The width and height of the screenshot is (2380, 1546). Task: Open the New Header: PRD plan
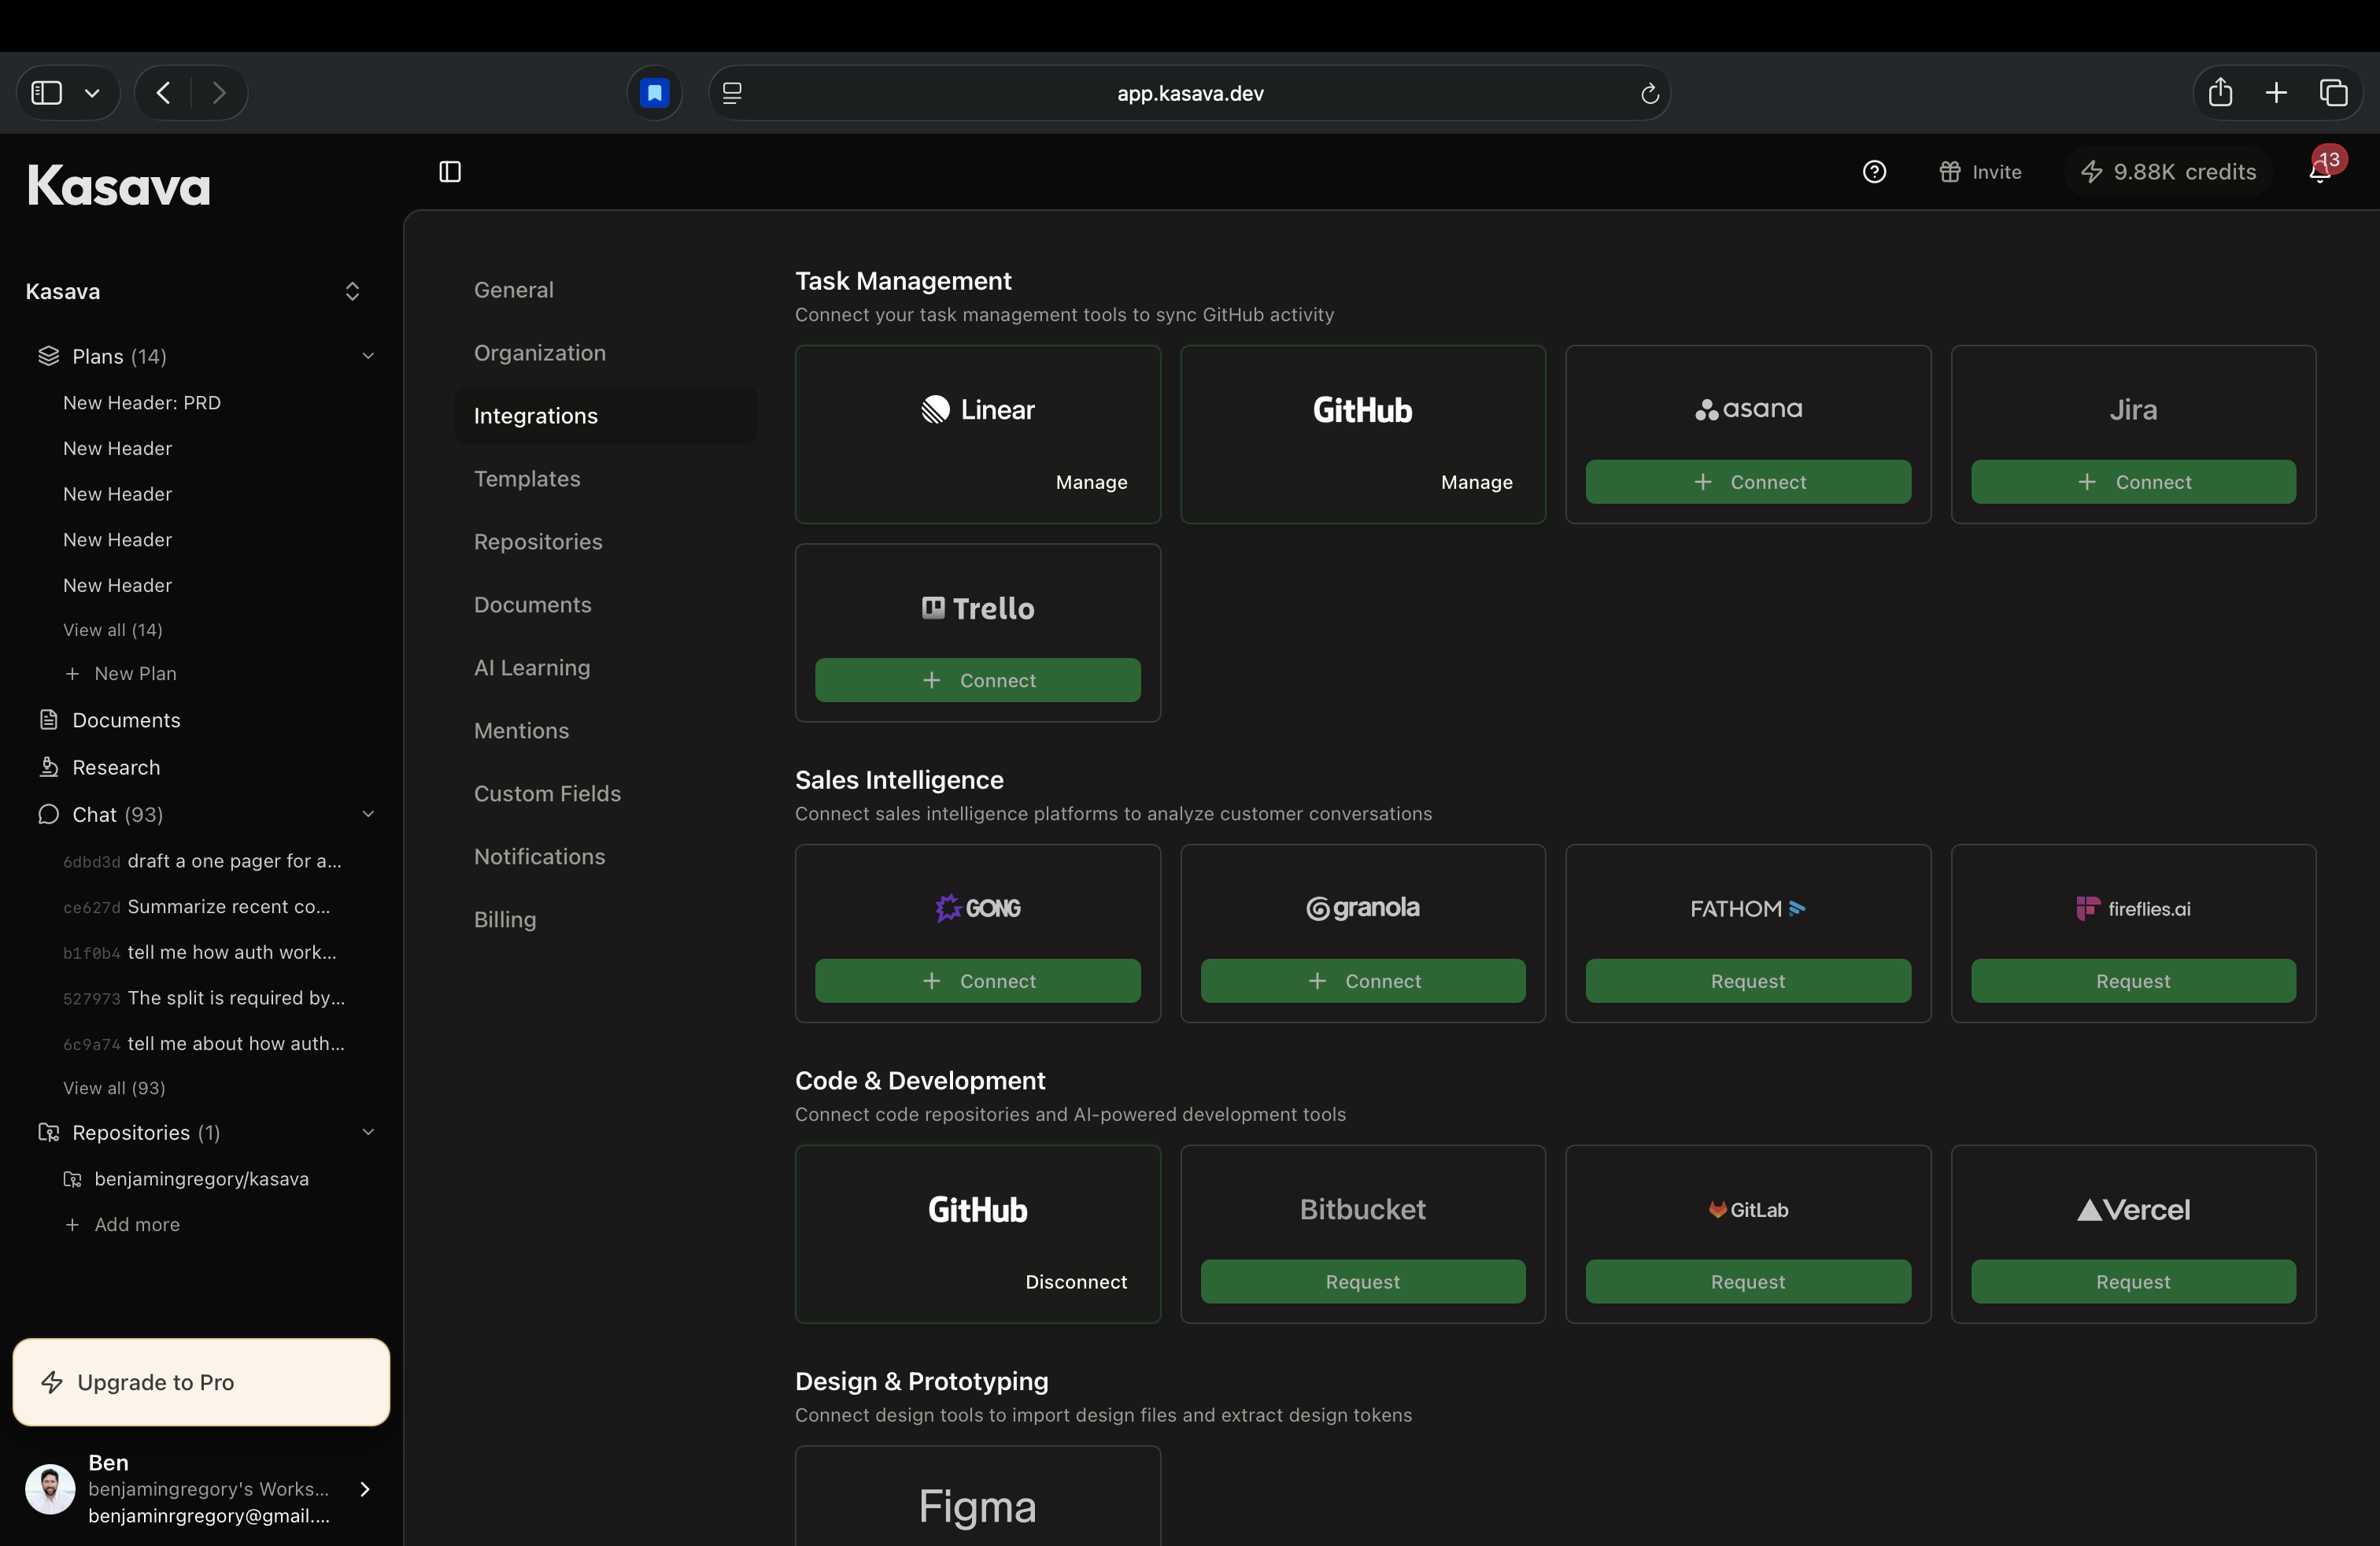point(142,402)
